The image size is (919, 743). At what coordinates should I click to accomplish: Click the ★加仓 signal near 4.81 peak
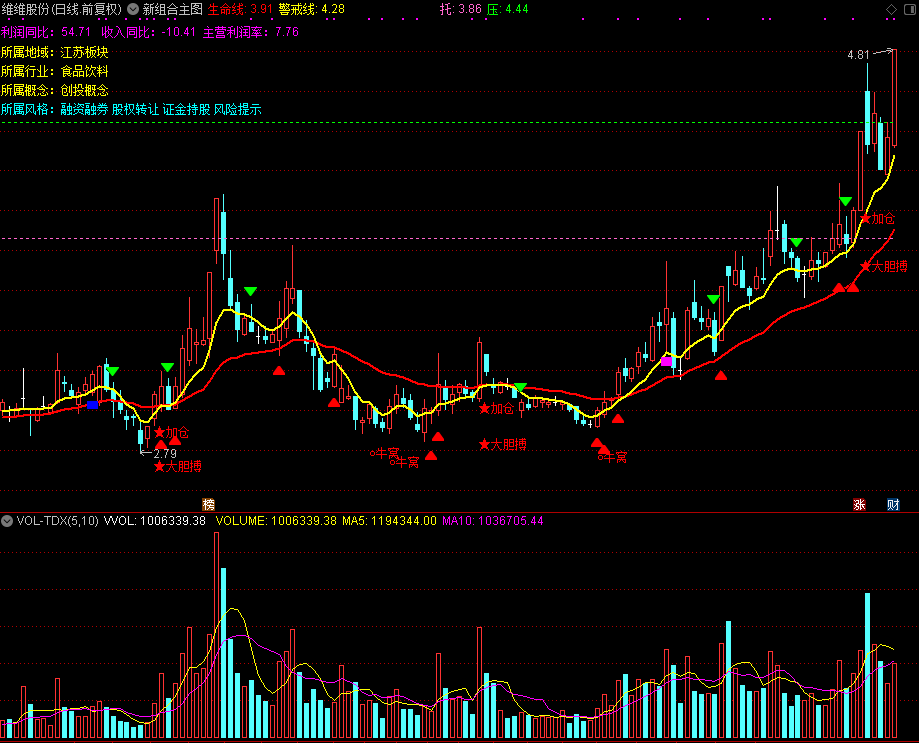[877, 219]
